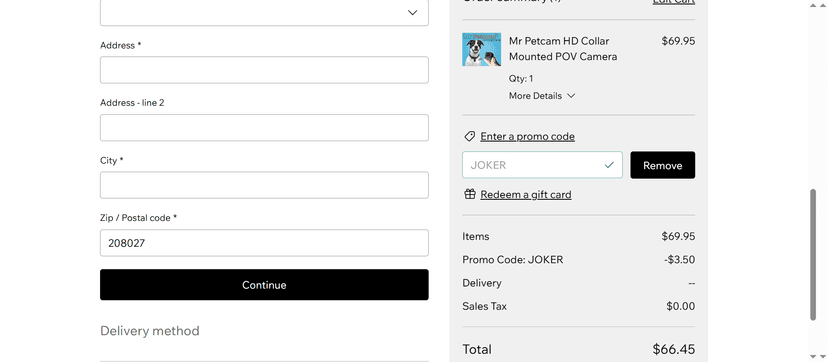Click into the City field
The height and width of the screenshot is (362, 828).
(264, 185)
